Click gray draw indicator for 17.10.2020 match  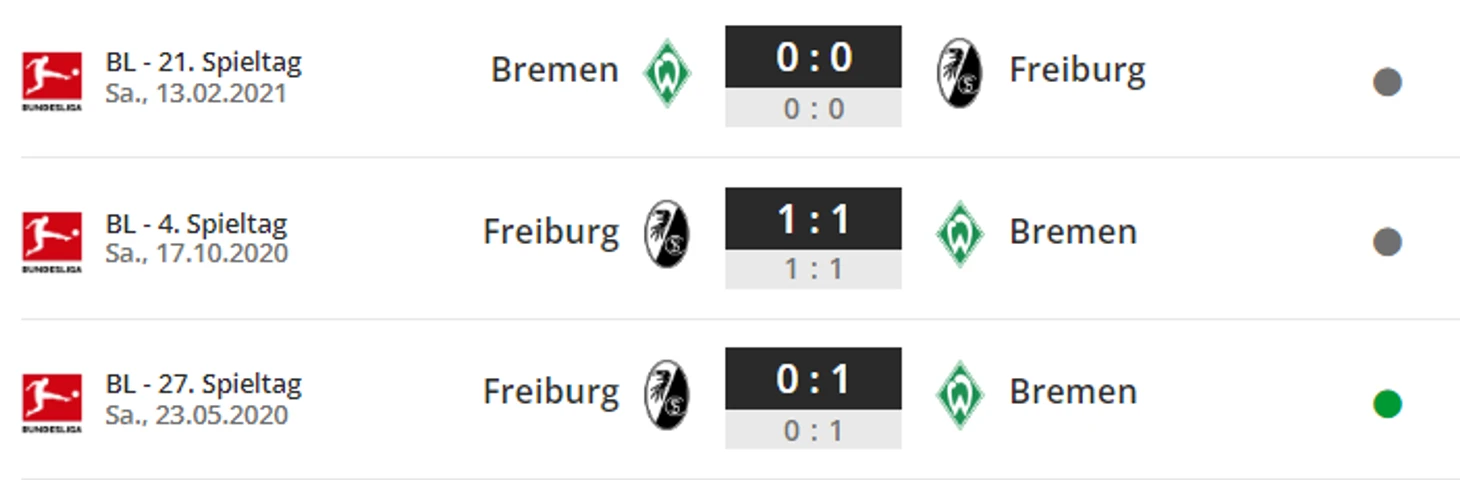1387,242
